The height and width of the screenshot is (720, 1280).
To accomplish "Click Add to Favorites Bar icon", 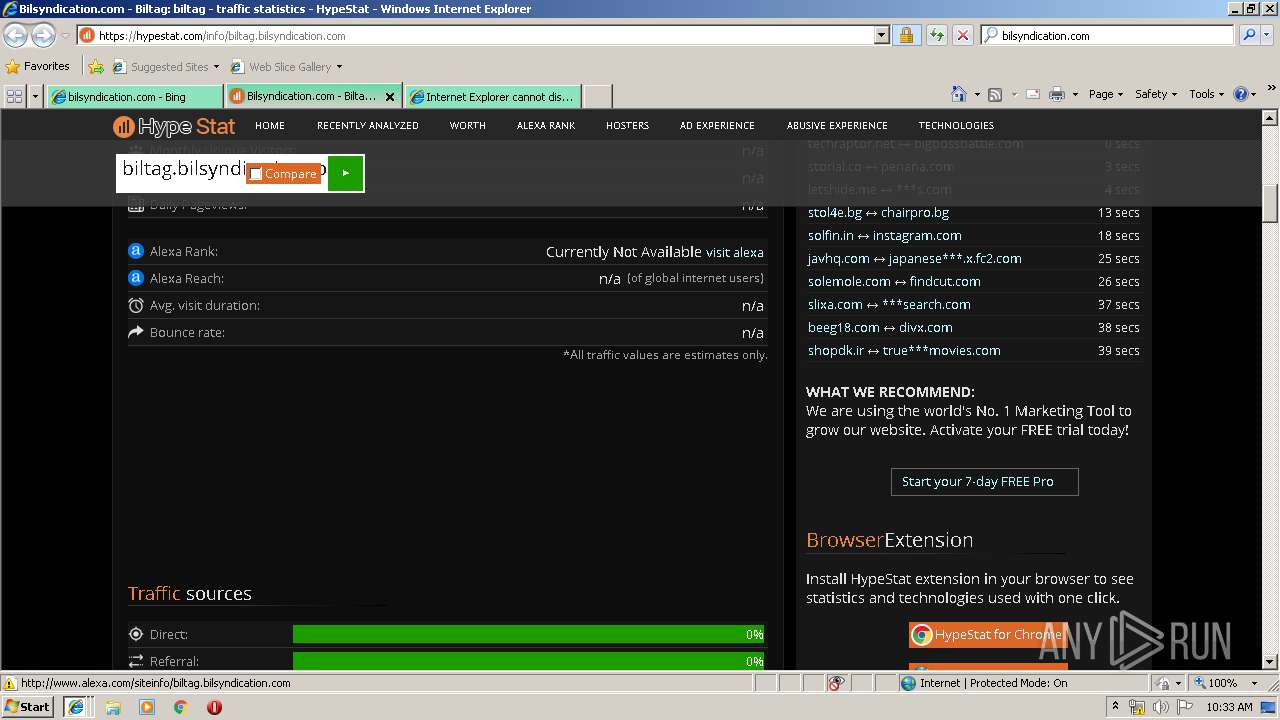I will [x=96, y=67].
